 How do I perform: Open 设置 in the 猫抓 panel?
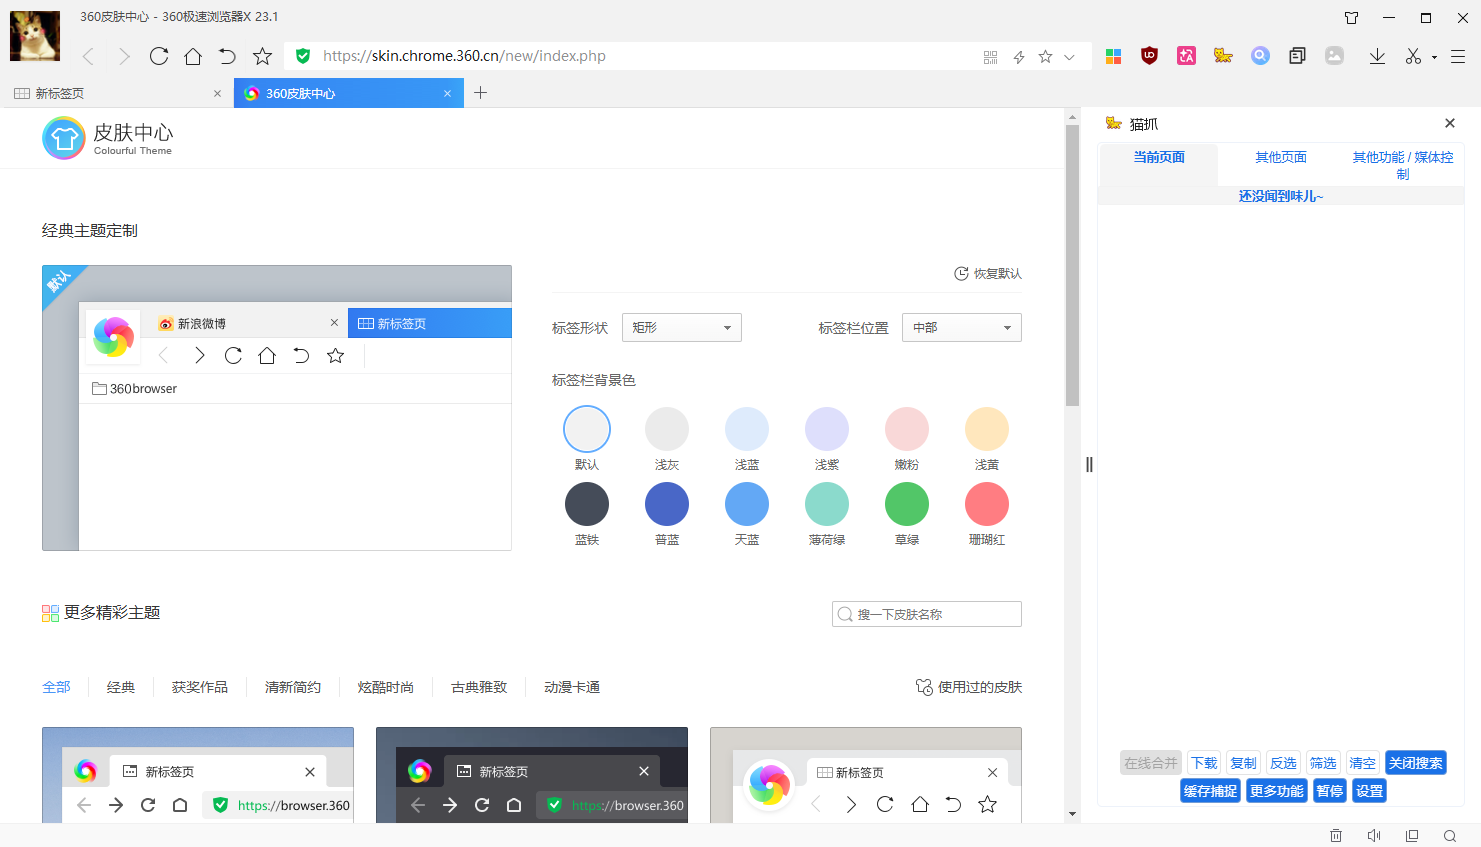point(1368,790)
